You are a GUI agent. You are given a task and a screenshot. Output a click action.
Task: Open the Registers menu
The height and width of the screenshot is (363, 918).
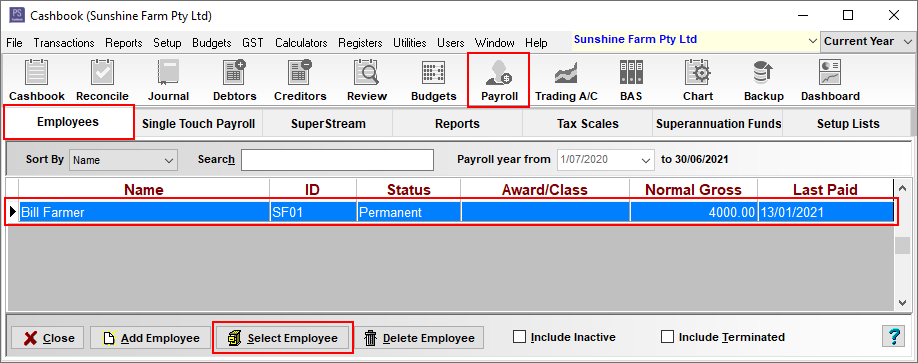click(360, 43)
